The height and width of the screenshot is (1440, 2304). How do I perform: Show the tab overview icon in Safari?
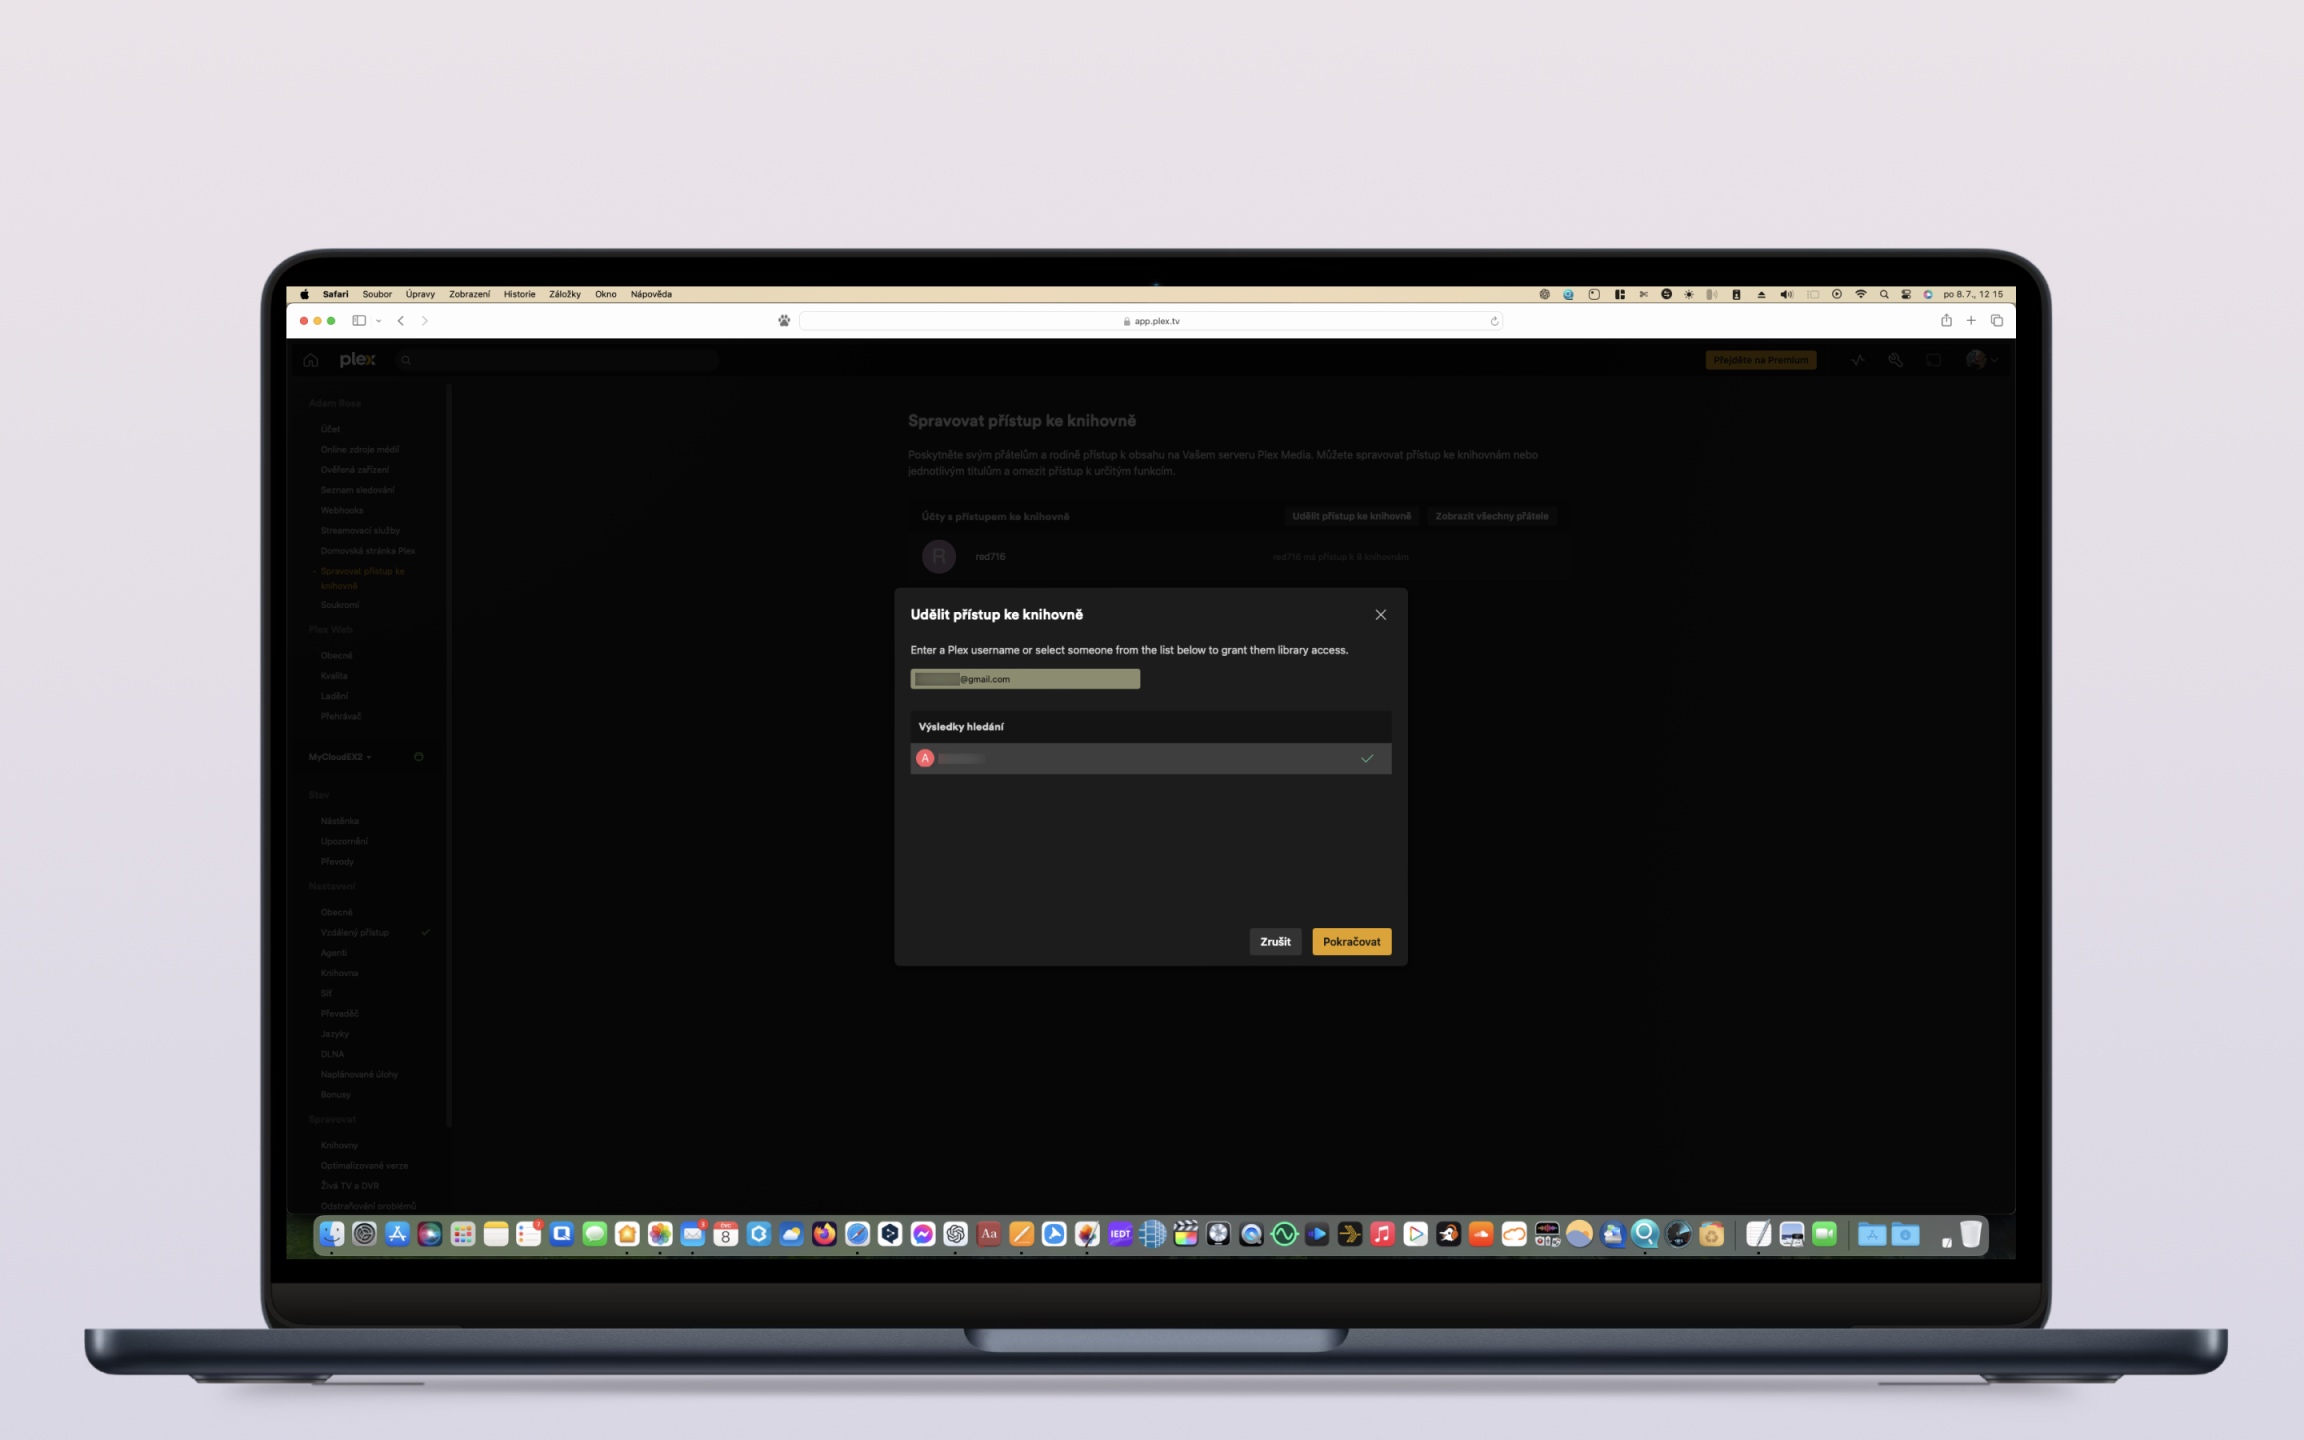click(1997, 321)
